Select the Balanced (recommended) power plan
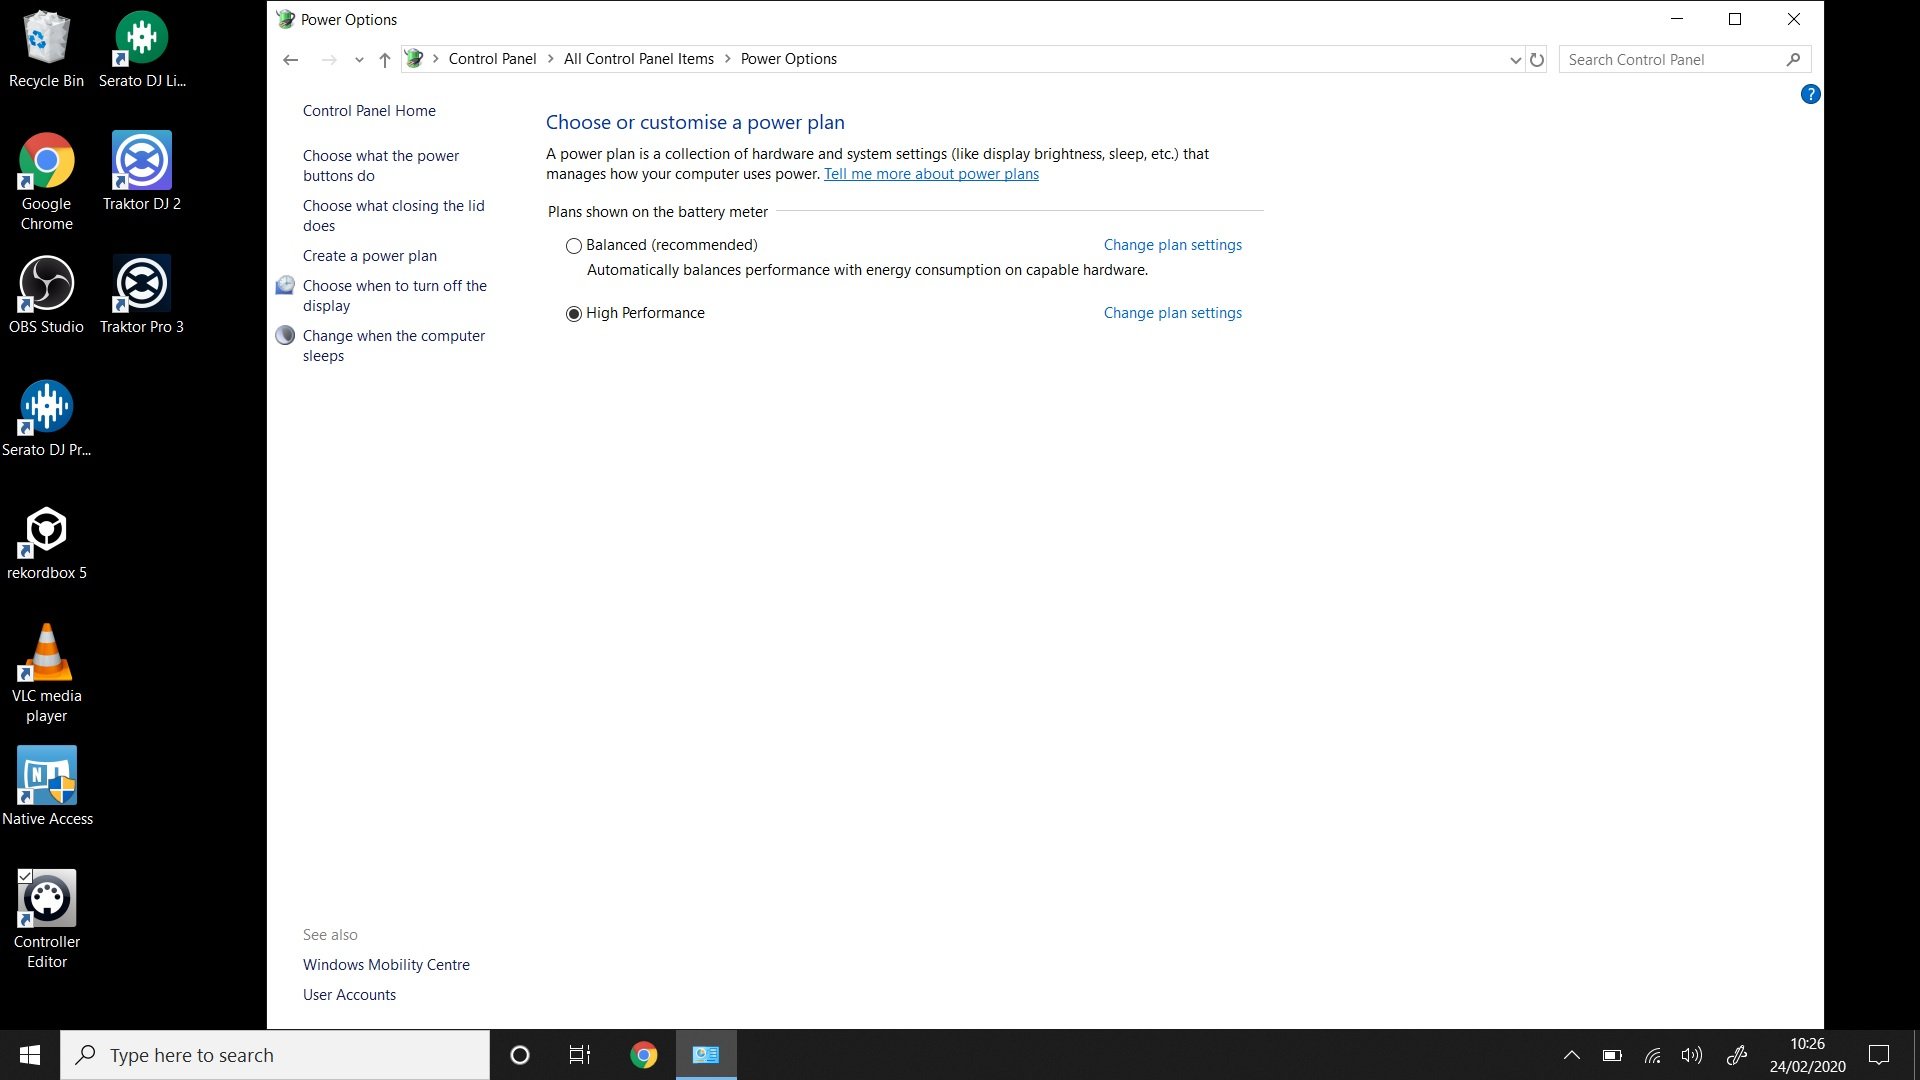 pos(574,246)
